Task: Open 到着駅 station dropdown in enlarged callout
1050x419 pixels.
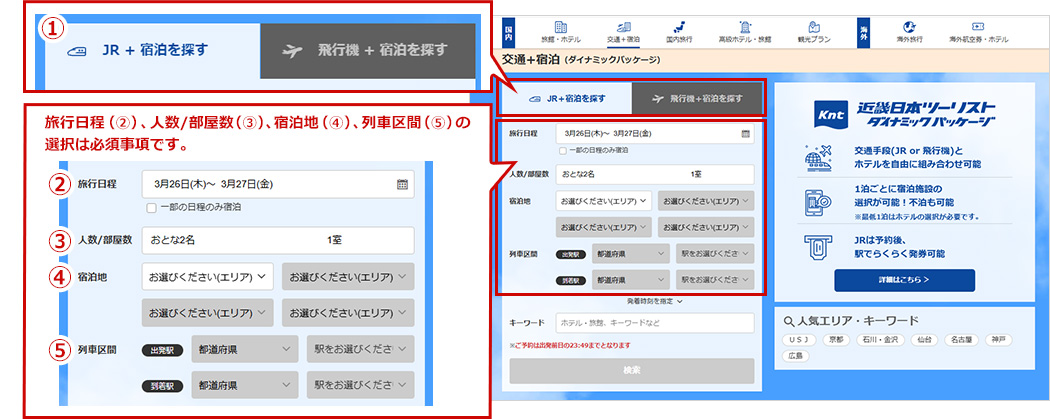Action: pos(360,386)
